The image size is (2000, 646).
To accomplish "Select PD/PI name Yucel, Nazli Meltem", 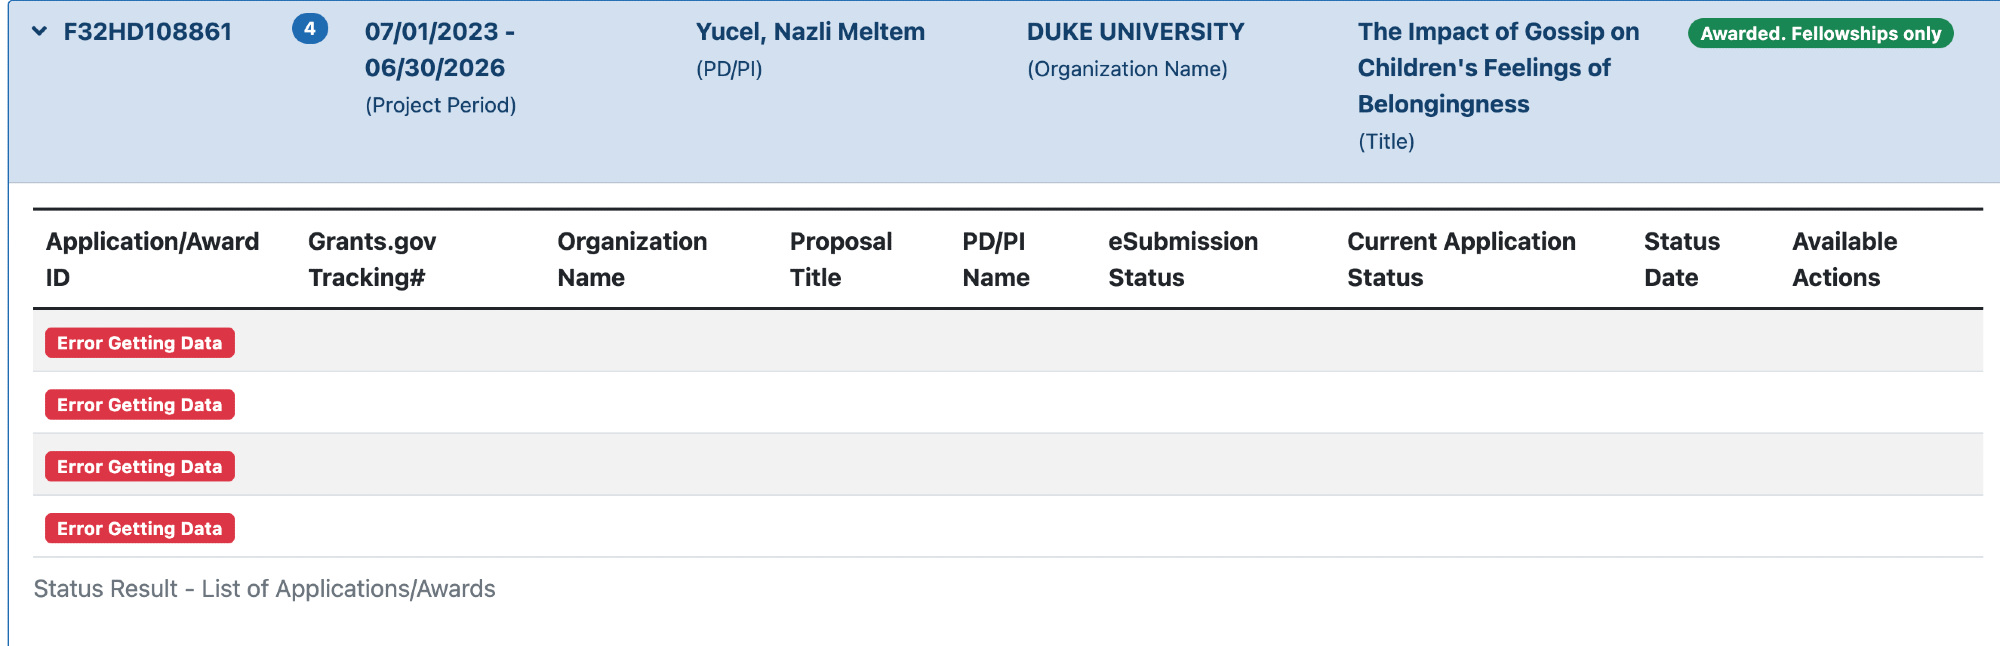I will click(x=810, y=32).
